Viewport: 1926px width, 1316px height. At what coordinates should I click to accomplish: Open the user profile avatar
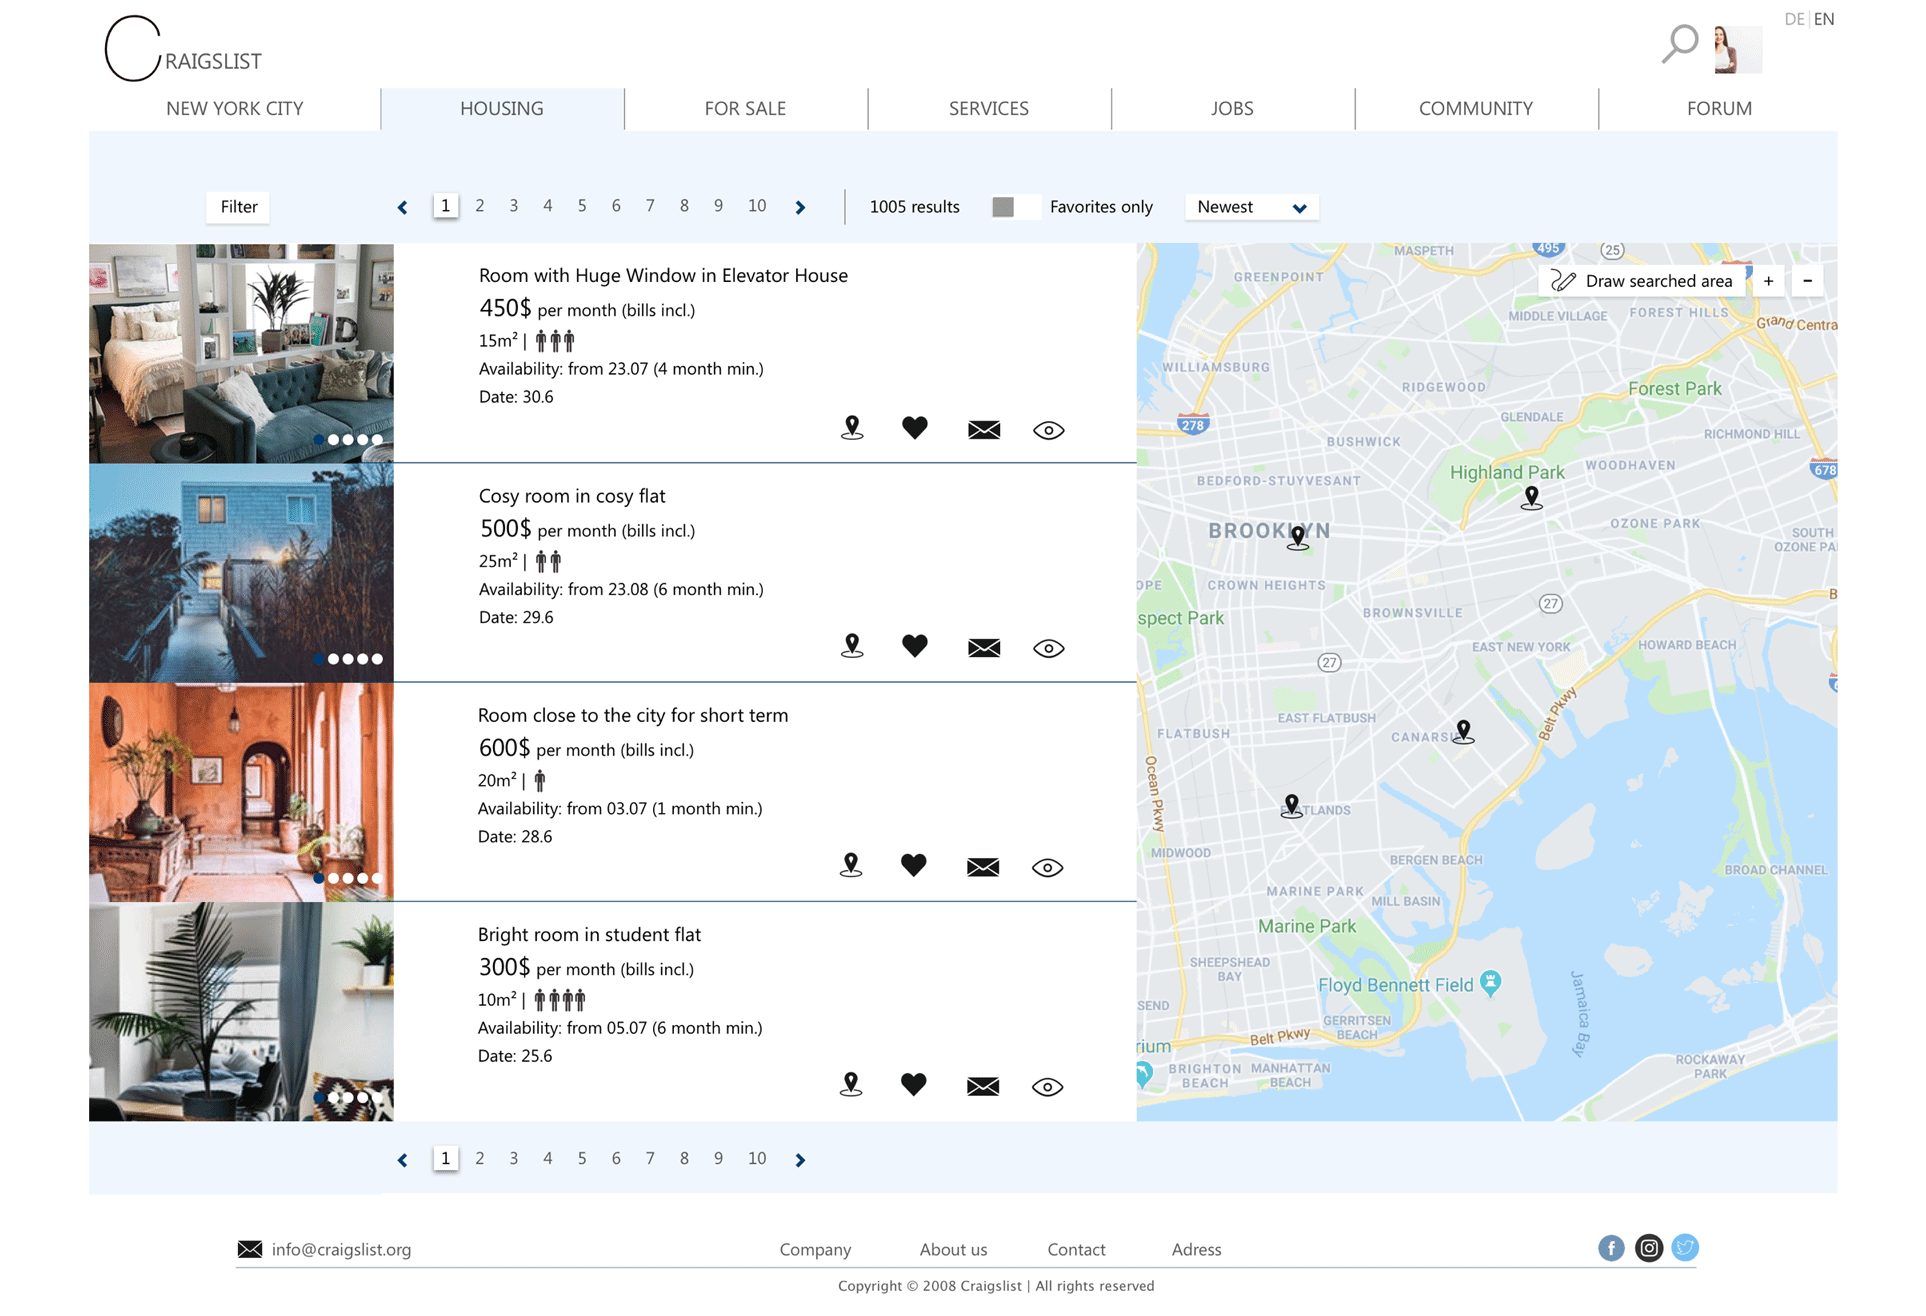tap(1738, 49)
